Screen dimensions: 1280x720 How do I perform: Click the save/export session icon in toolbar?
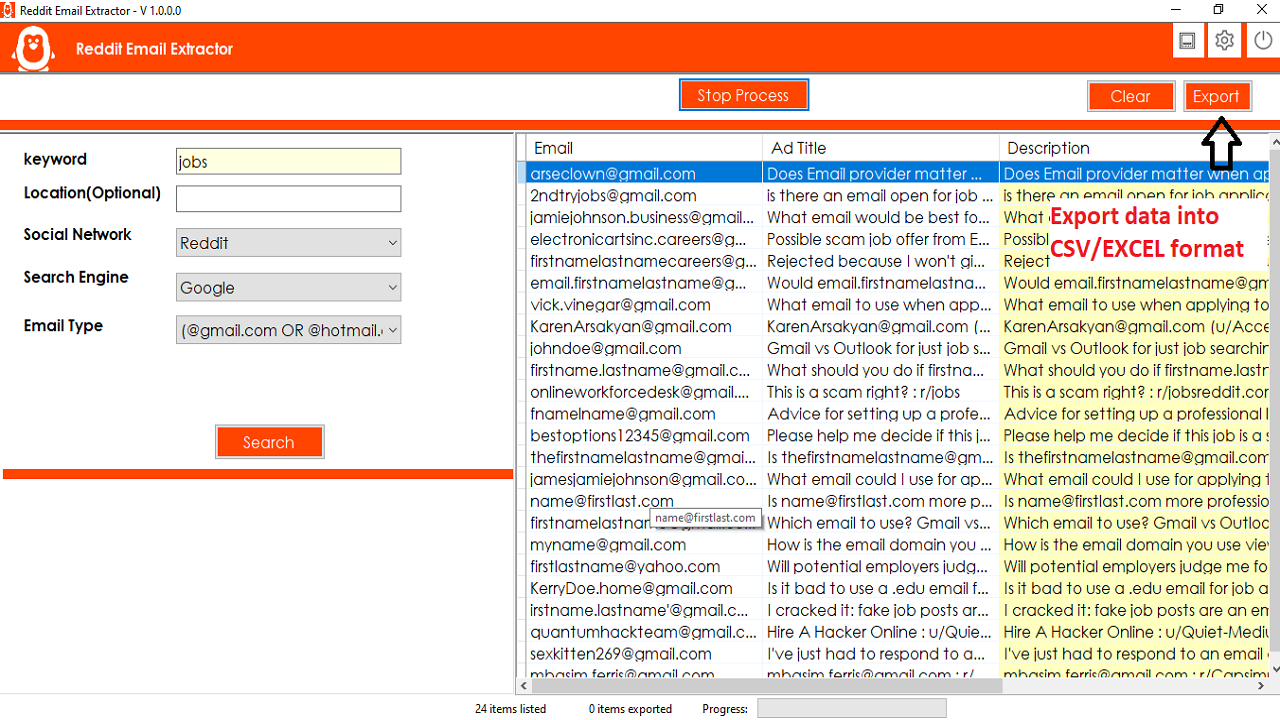click(x=1188, y=40)
